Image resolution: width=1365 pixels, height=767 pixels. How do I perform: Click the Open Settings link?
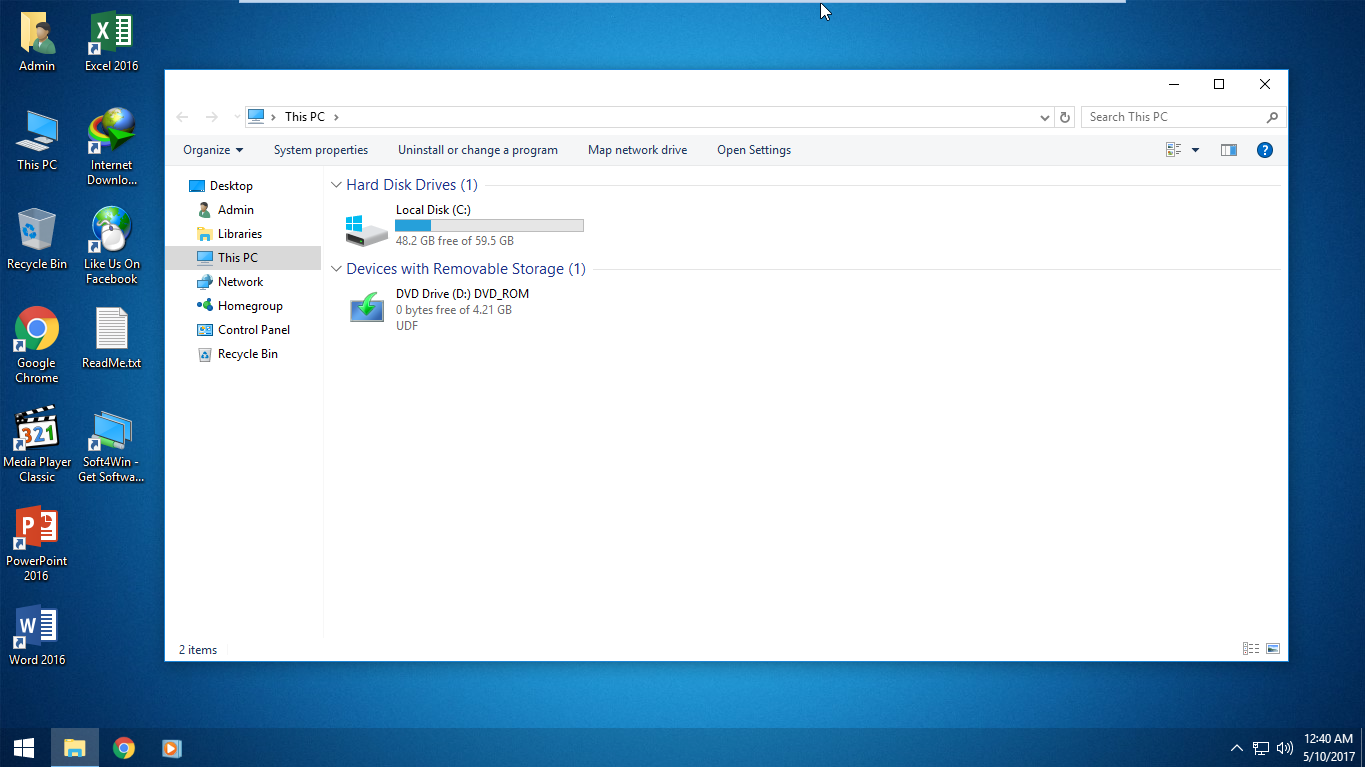click(x=753, y=149)
